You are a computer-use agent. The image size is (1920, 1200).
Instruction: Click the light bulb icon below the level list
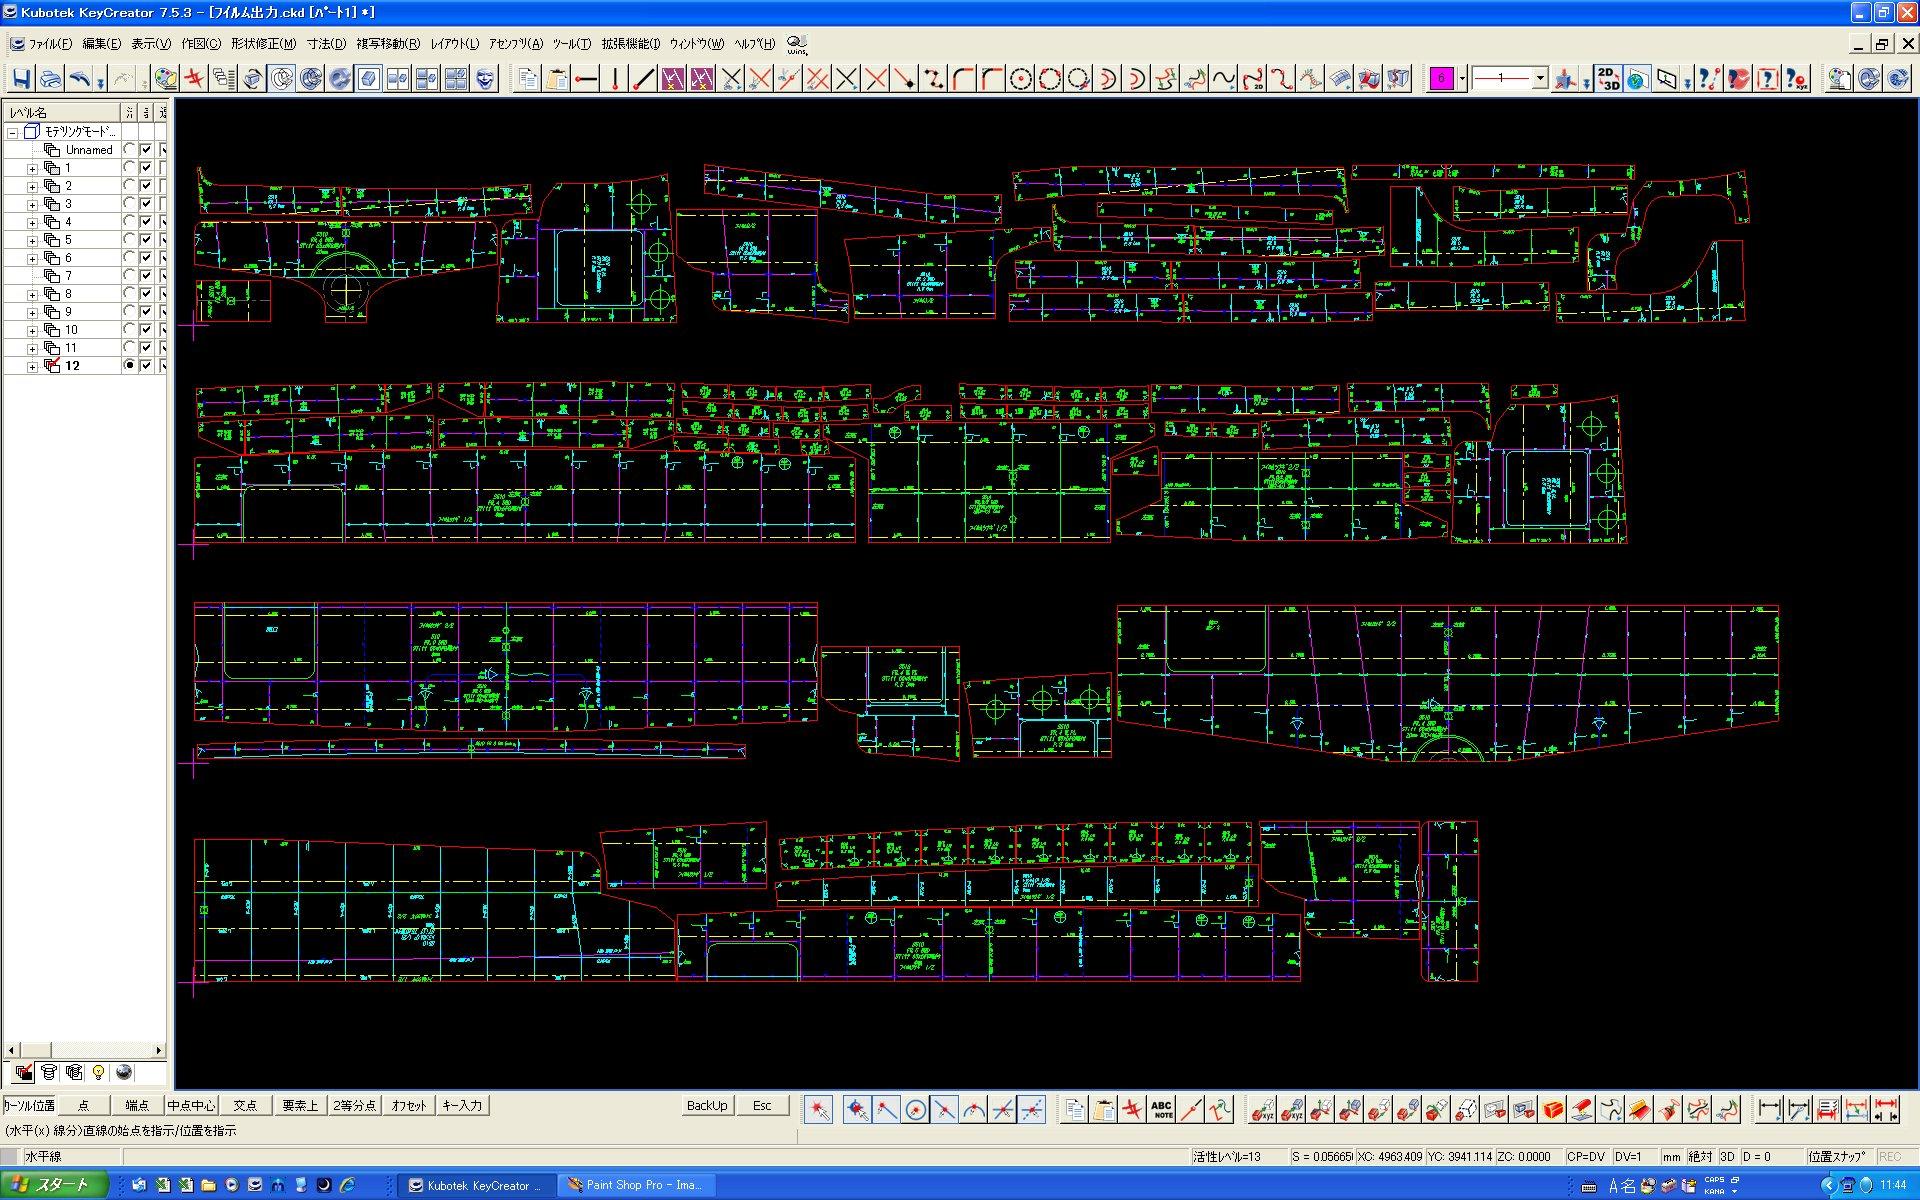pos(98,1072)
